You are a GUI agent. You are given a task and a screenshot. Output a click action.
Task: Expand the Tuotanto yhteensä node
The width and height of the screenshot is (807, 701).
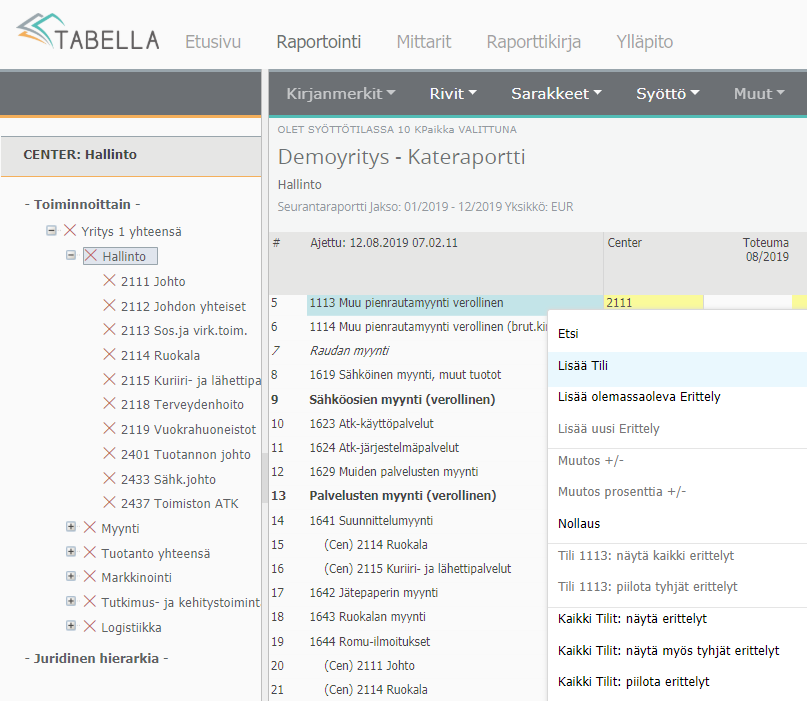click(71, 552)
